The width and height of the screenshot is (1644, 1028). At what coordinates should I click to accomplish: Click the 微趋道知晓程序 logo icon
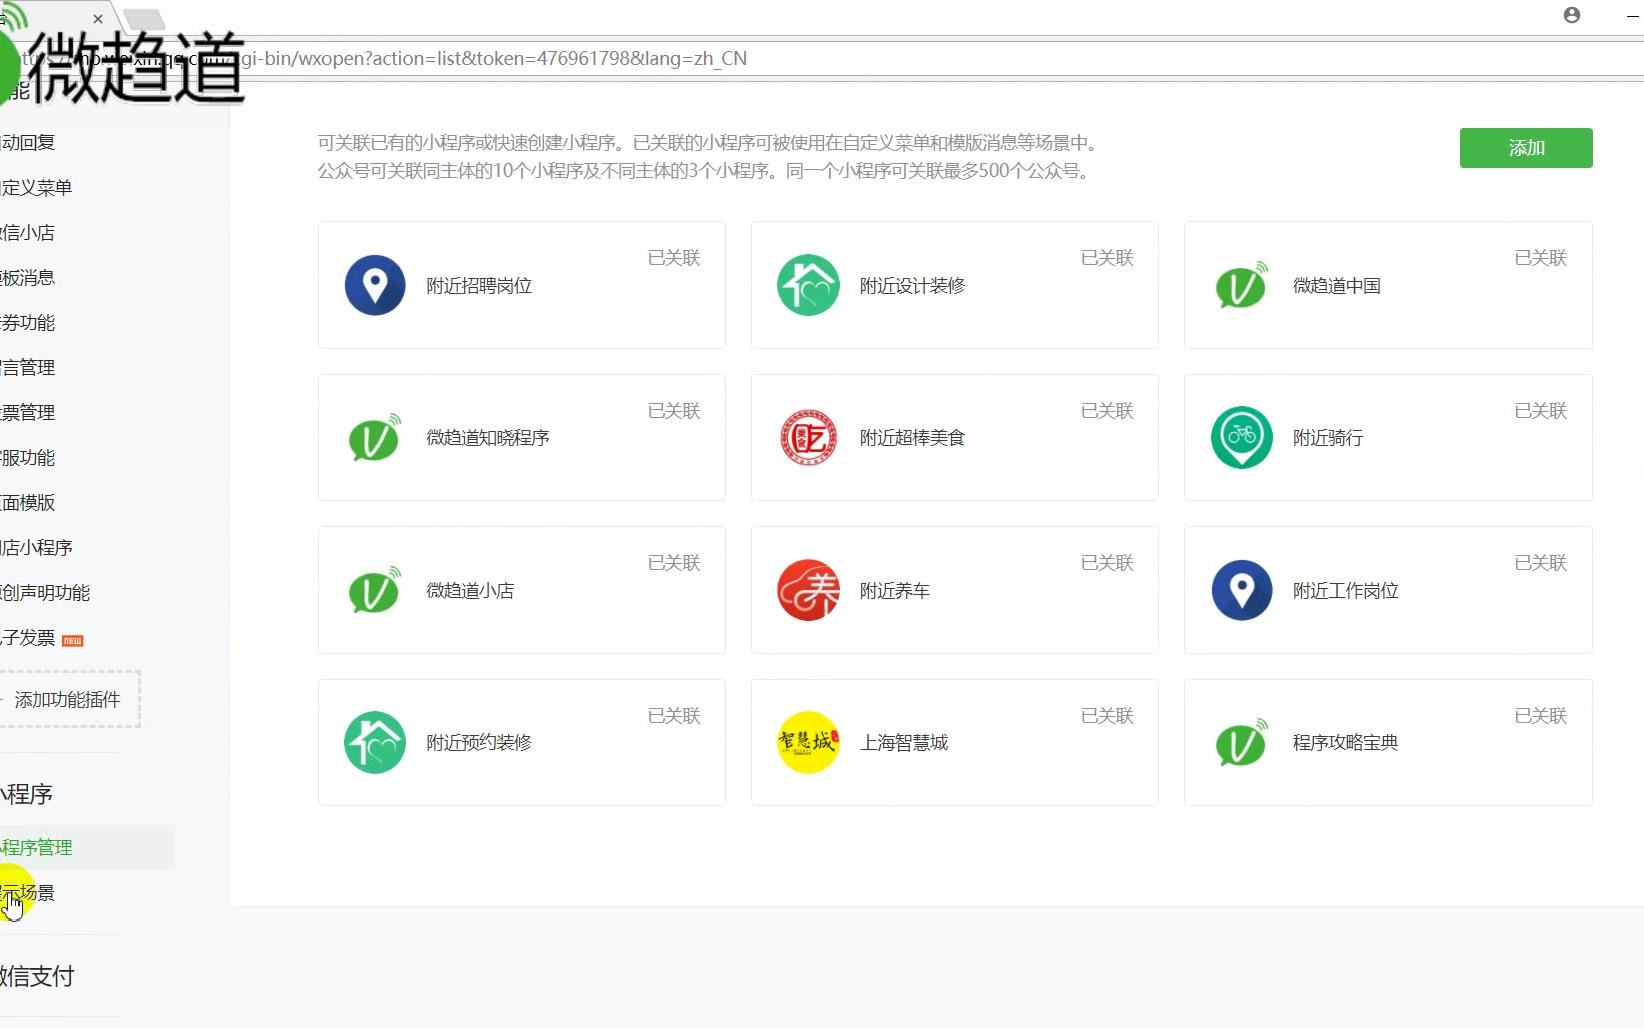click(x=375, y=437)
